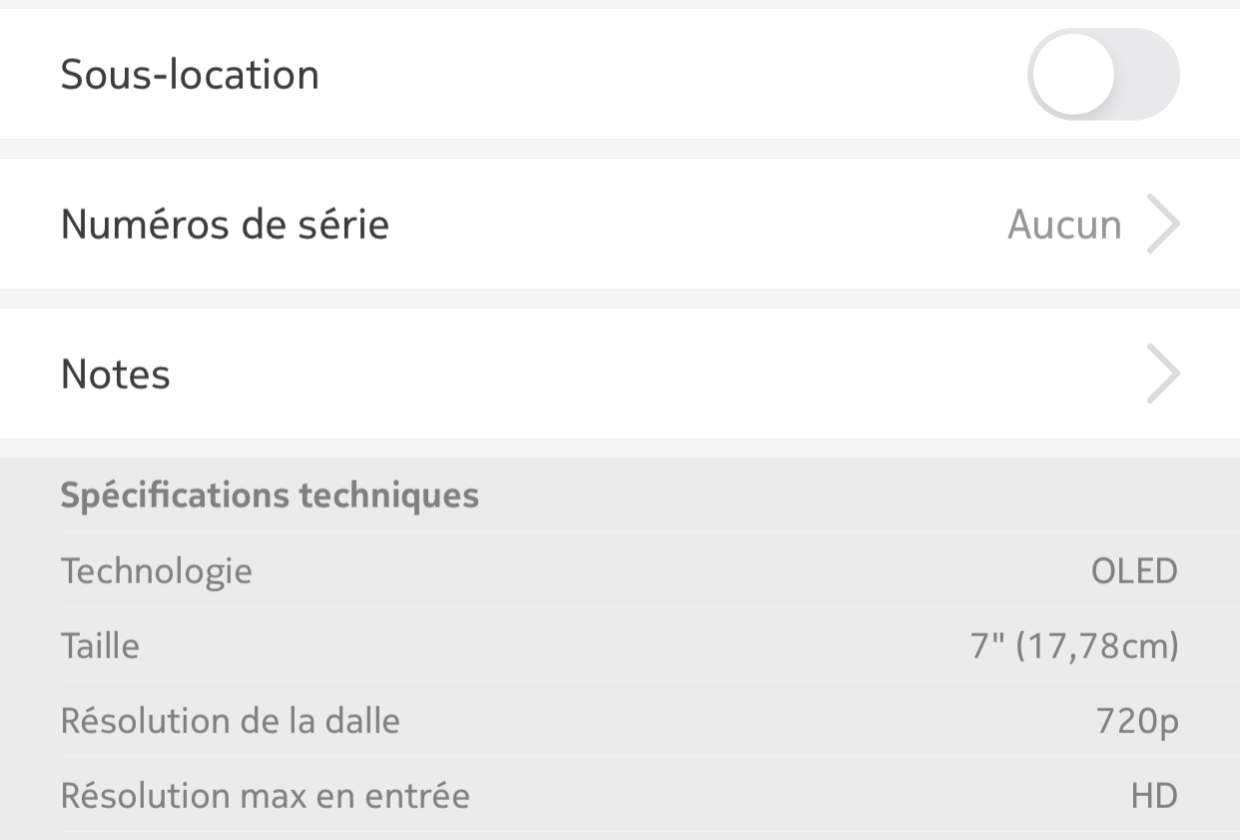Expand Notes using its right chevron
The width and height of the screenshot is (1240, 840).
[1163, 375]
